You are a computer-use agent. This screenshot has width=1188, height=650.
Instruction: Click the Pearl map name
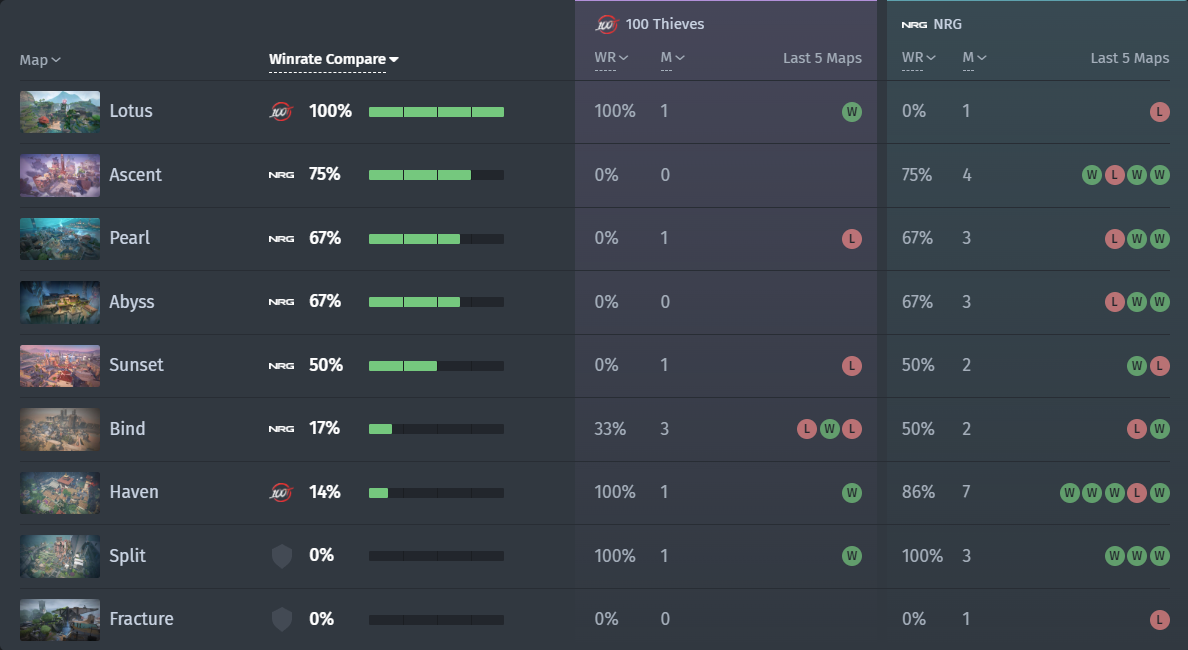pyautogui.click(x=130, y=238)
